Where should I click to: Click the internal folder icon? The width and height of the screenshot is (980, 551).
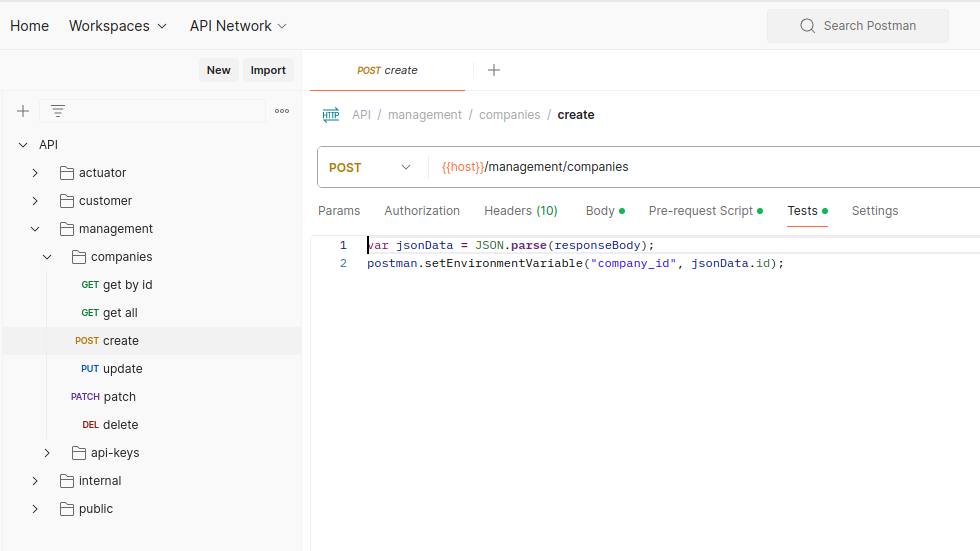67,481
